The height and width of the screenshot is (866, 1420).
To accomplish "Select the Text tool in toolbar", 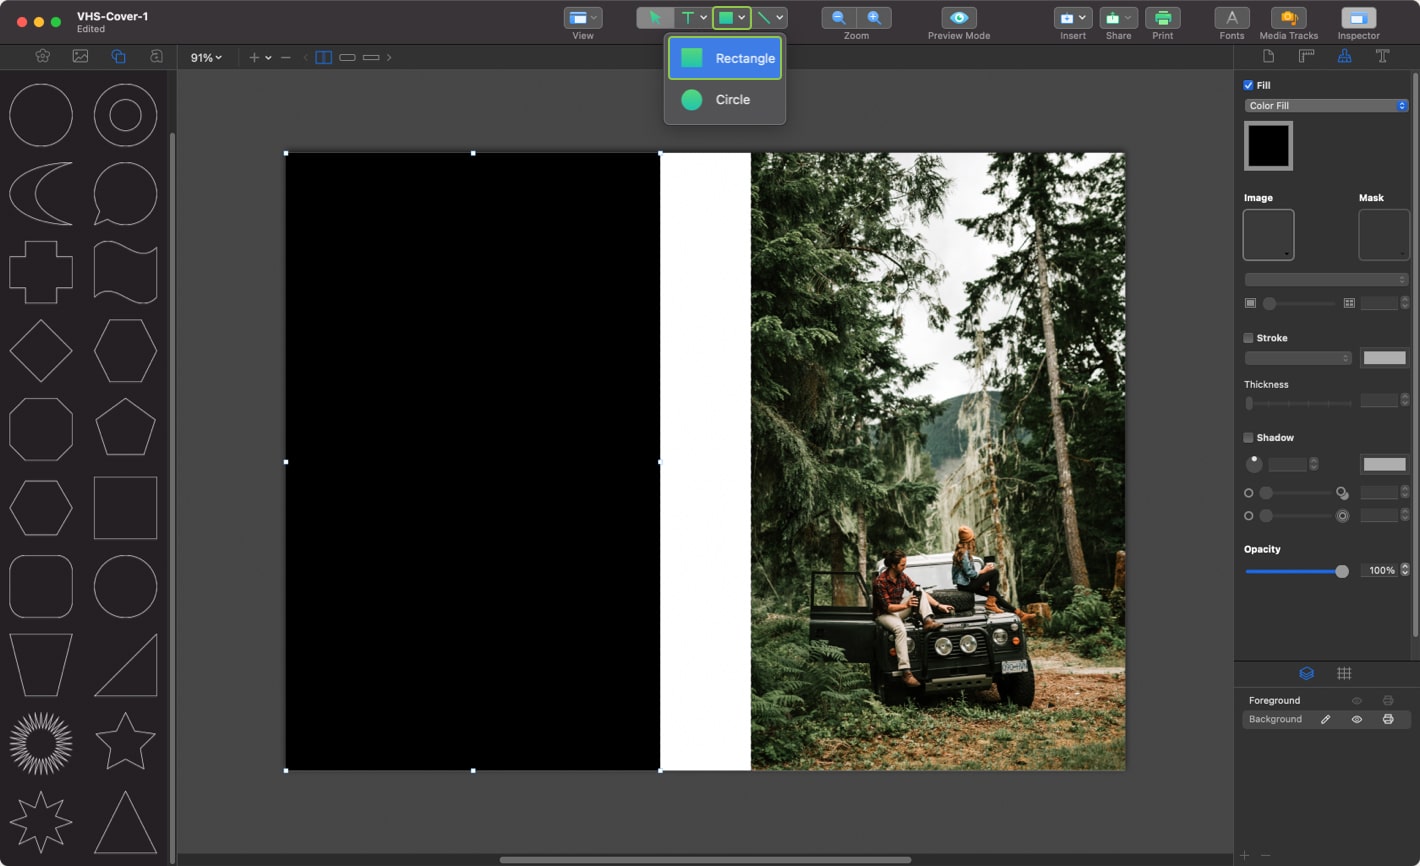I will pyautogui.click(x=688, y=18).
